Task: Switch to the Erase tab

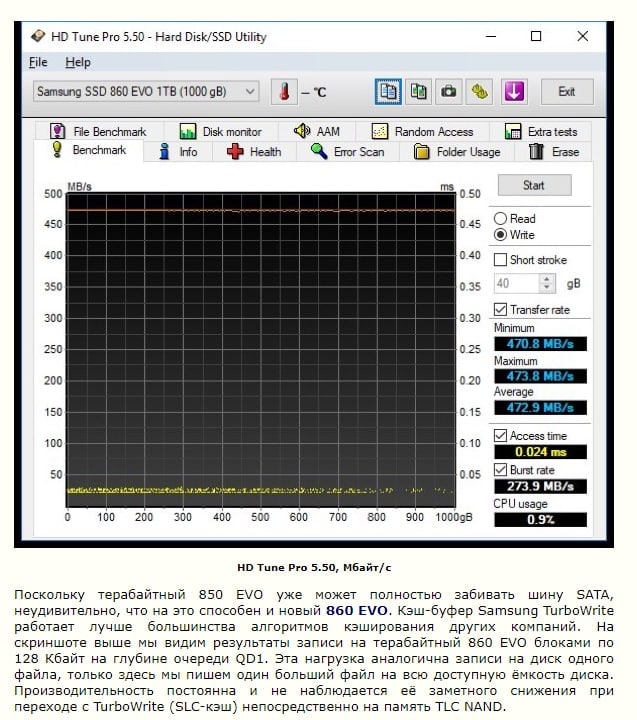Action: 554,152
